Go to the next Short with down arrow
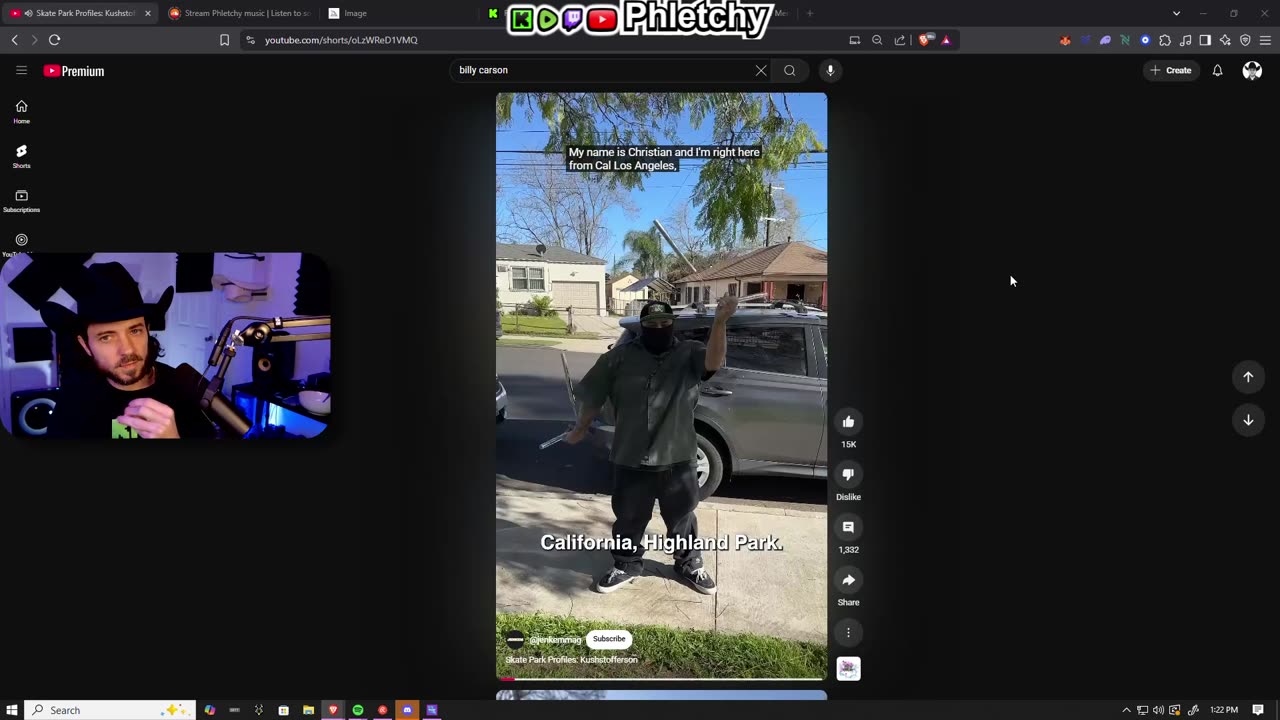Image resolution: width=1280 pixels, height=720 pixels. pos(1248,421)
